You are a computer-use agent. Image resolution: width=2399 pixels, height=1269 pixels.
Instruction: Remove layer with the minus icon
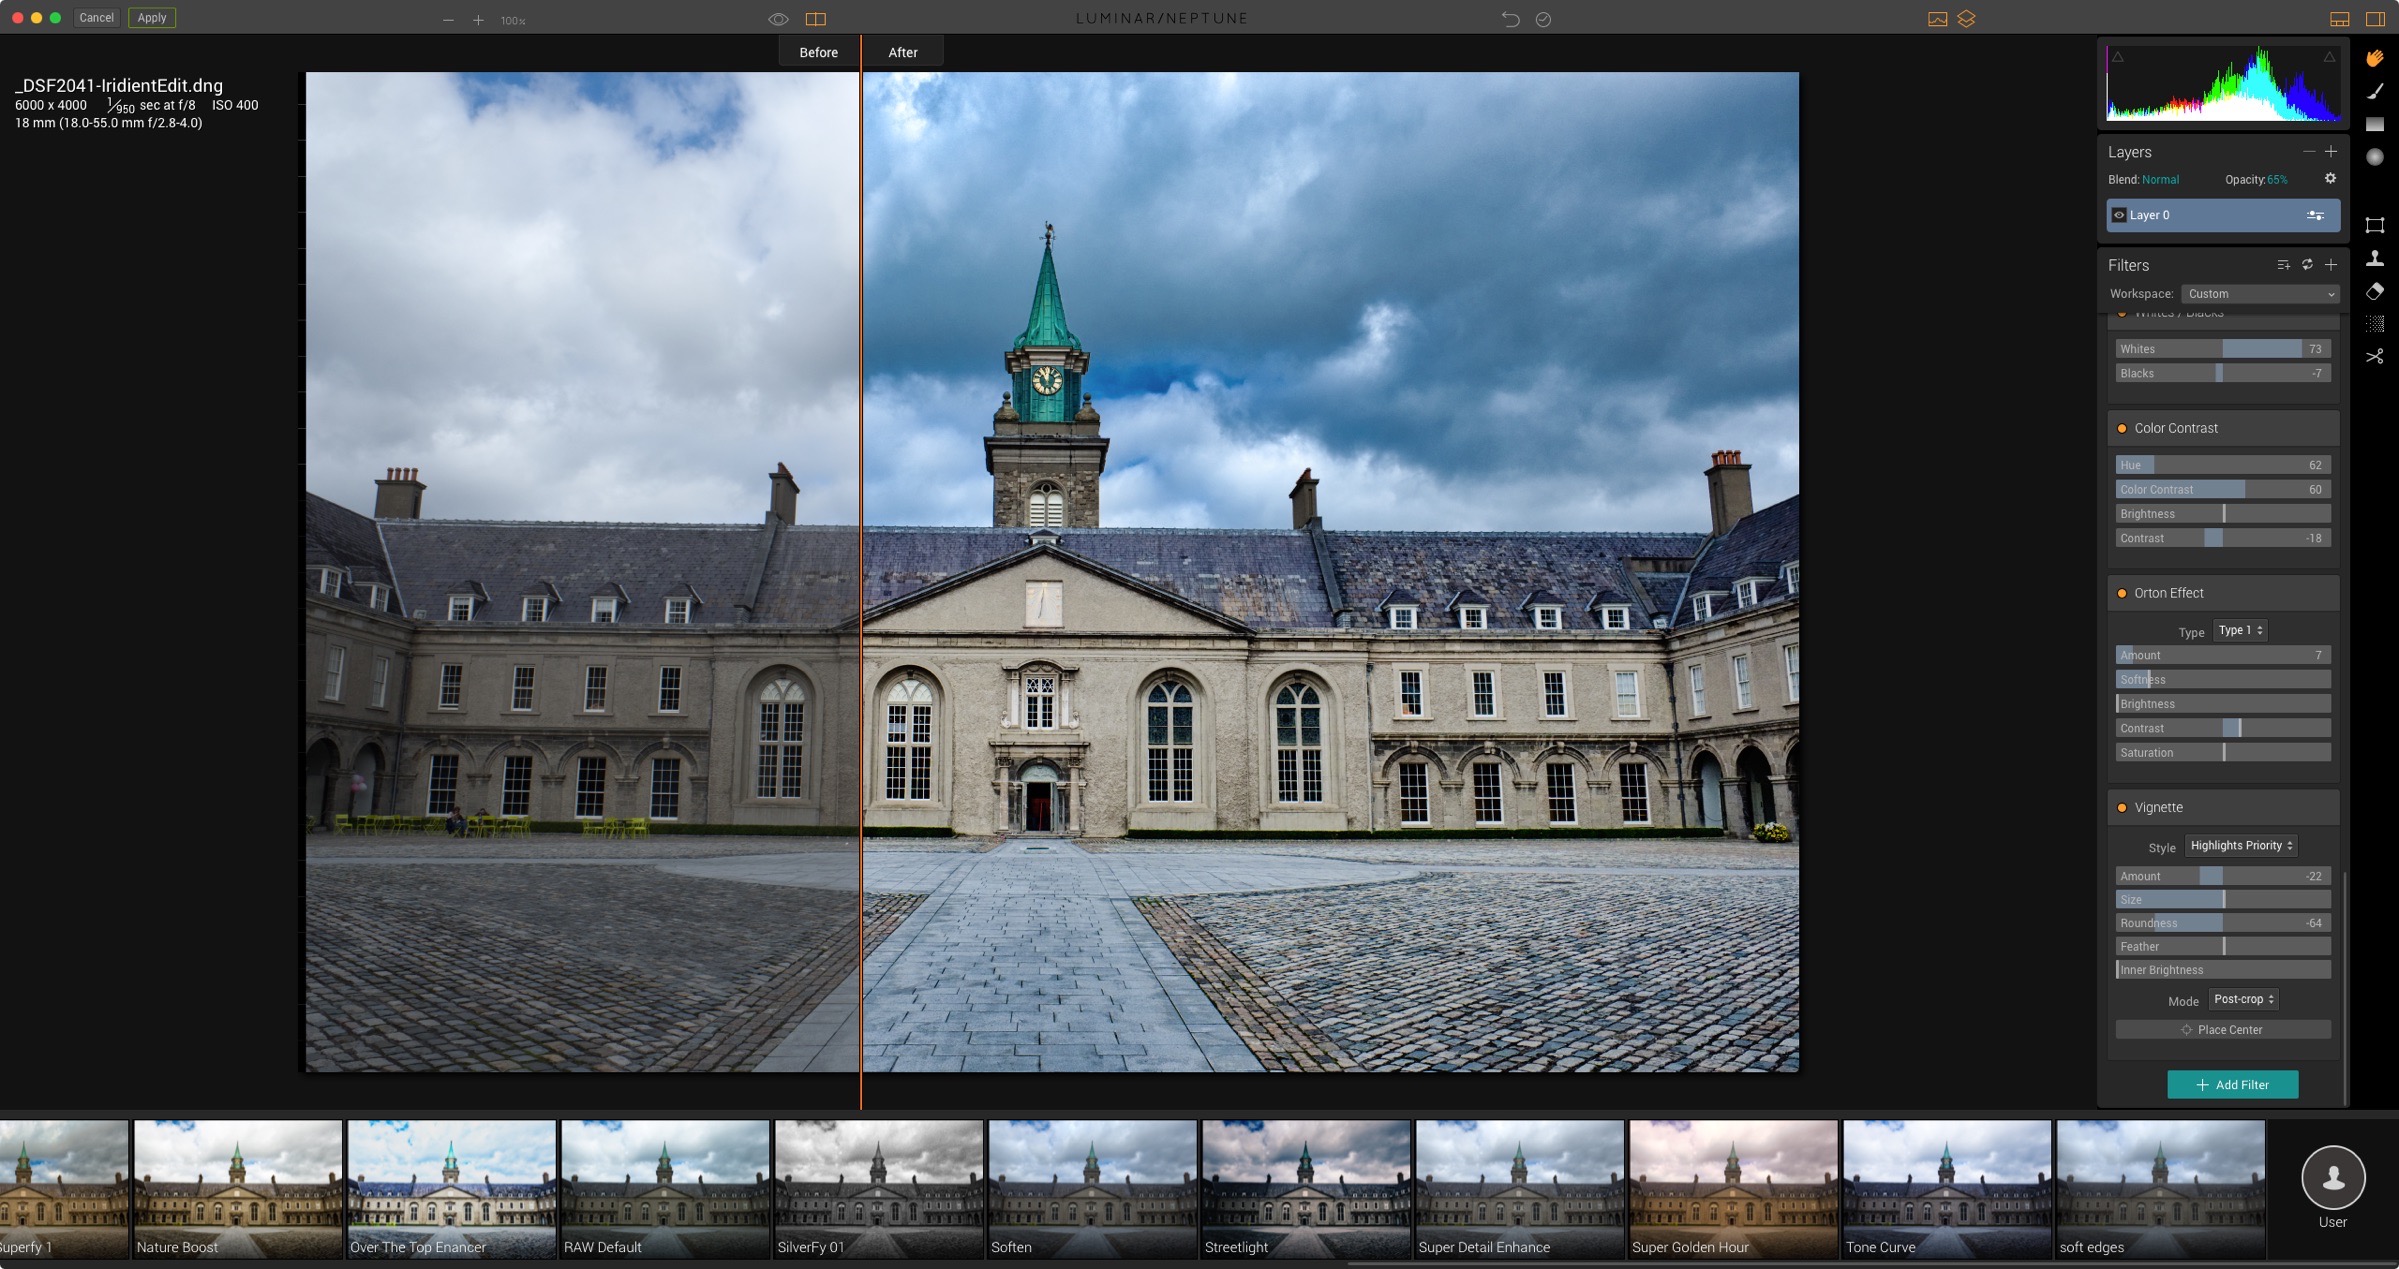pos(2308,152)
